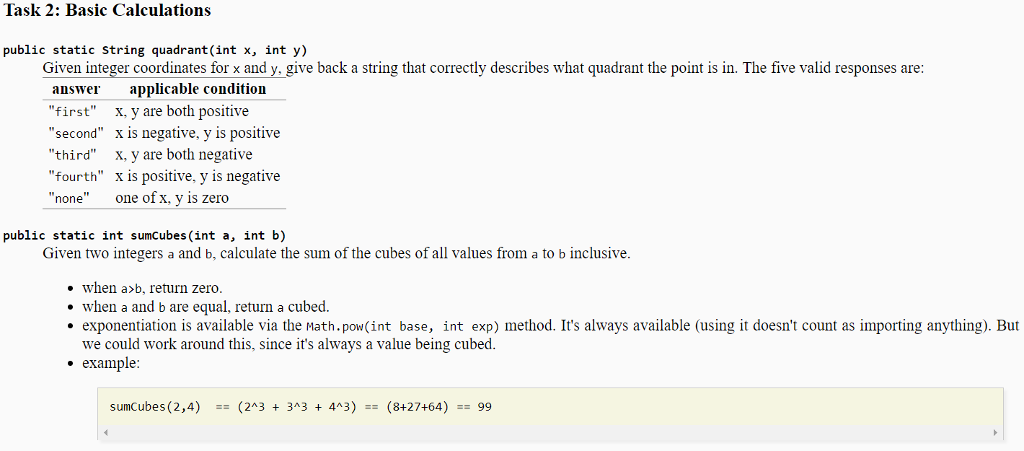Click the sumCubes method signature line

144,236
